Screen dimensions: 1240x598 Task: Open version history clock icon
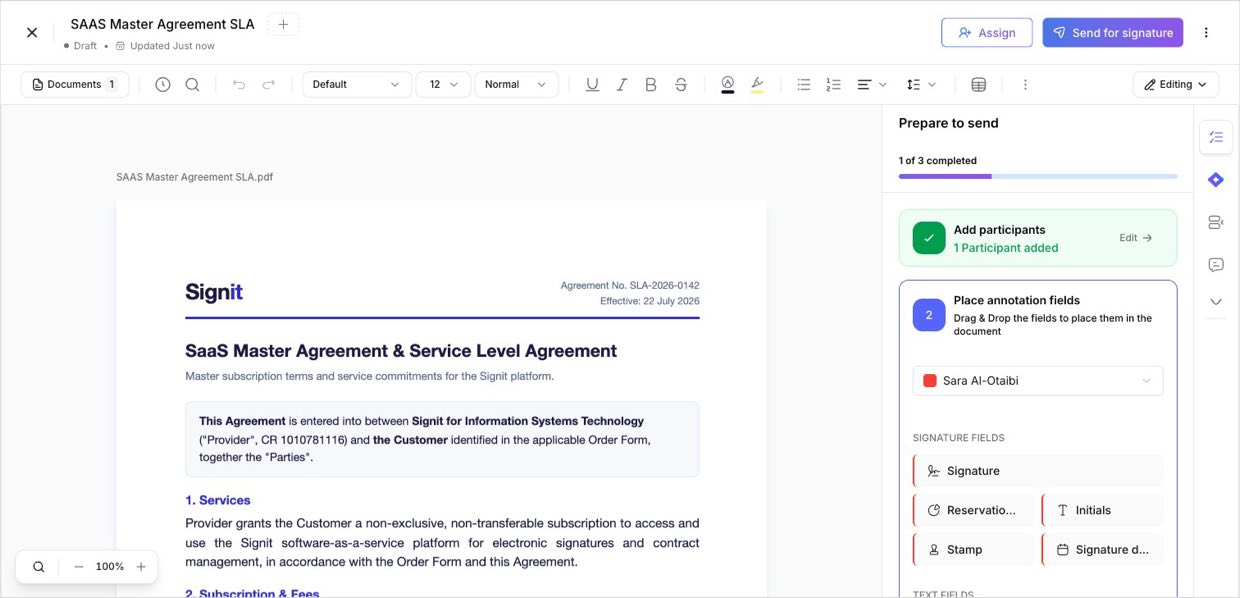163,85
